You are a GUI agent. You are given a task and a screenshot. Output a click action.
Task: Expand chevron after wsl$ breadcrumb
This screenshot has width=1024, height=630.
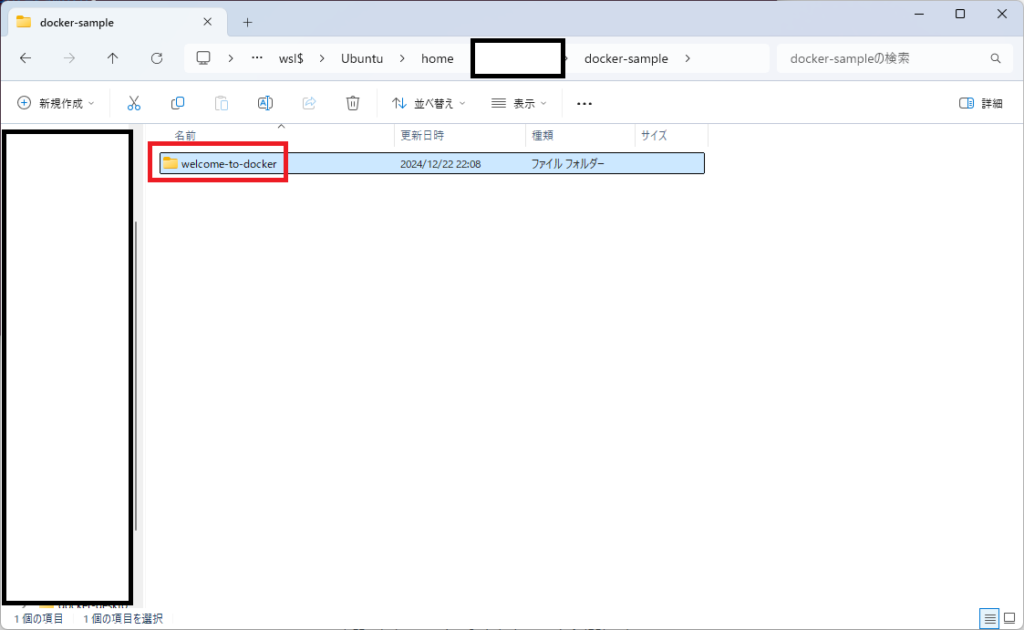322,58
